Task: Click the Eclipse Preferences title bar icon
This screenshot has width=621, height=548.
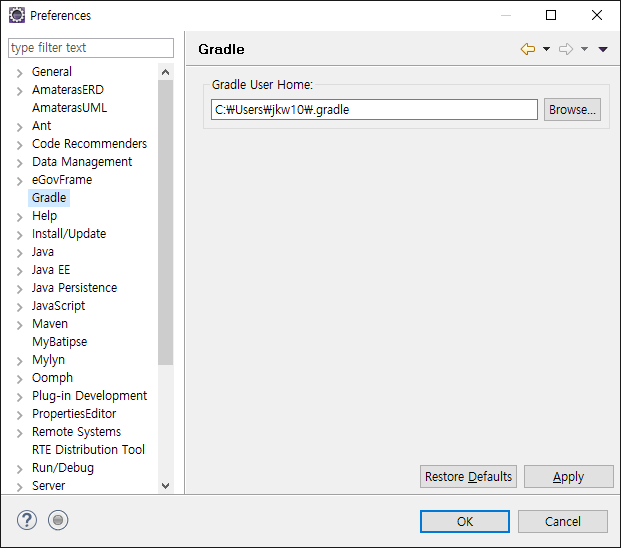Action: coord(17,15)
